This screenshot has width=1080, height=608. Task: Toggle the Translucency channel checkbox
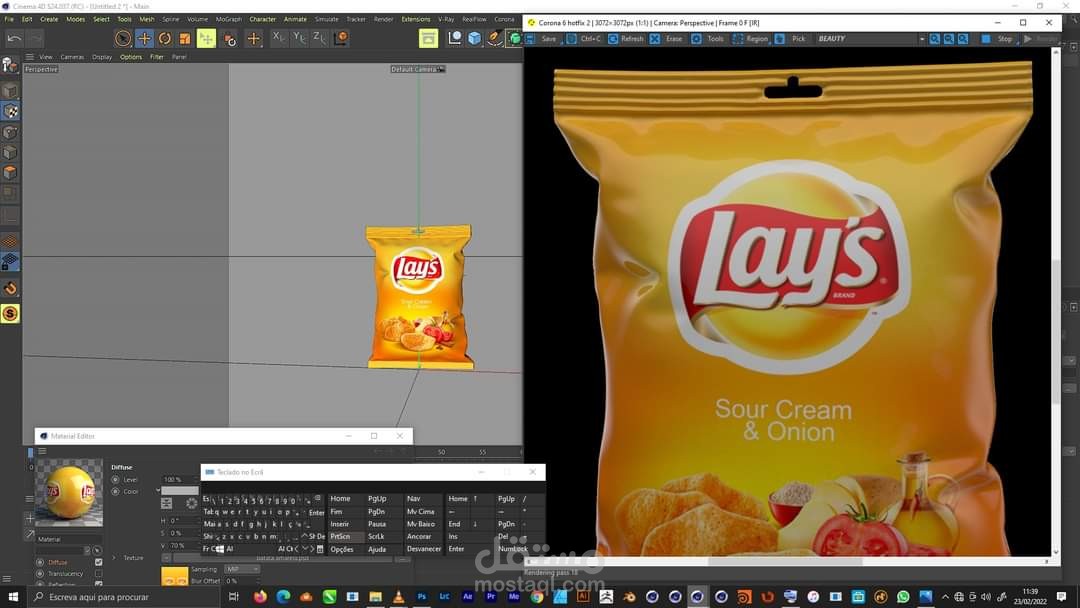(98, 573)
